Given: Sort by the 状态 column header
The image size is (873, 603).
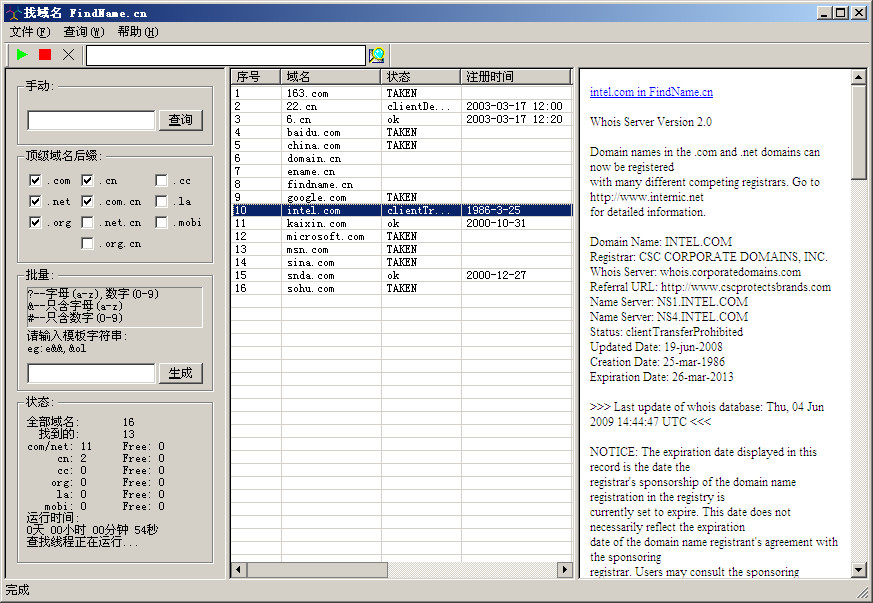Looking at the screenshot, I should point(421,77).
